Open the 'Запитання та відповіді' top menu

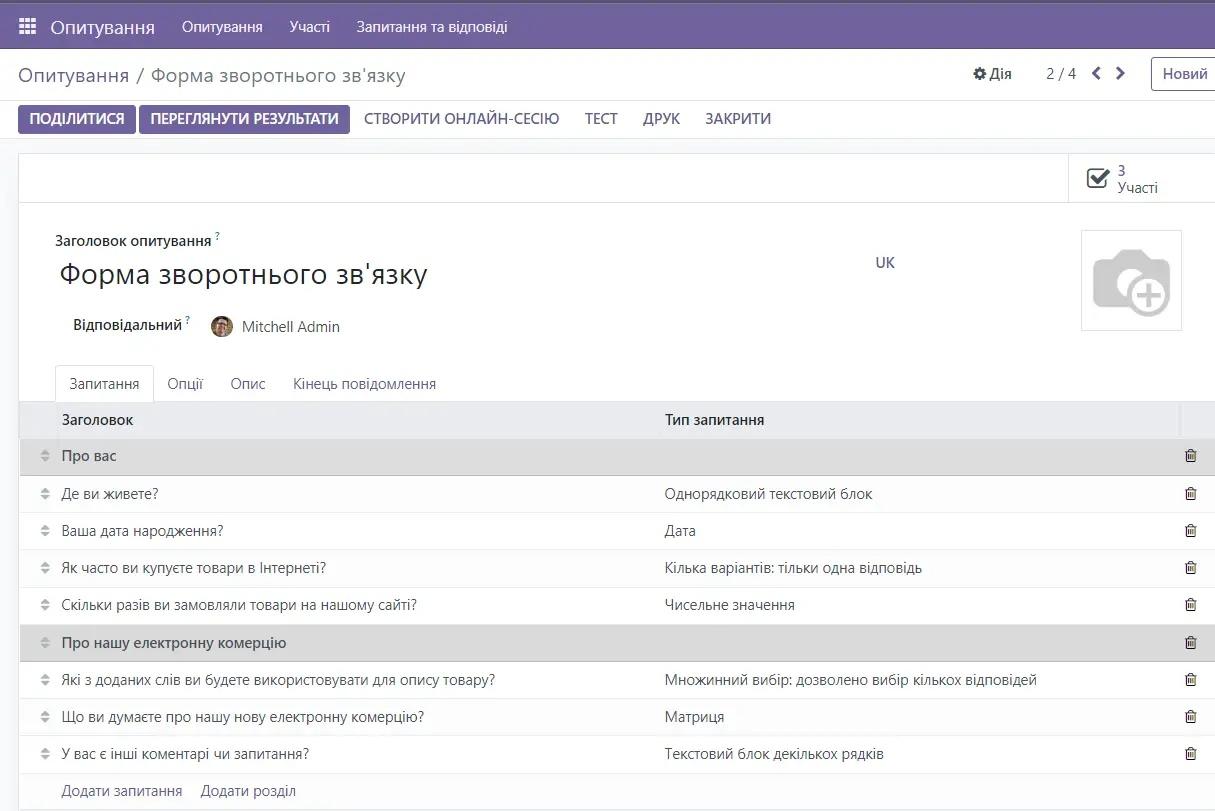coord(432,27)
